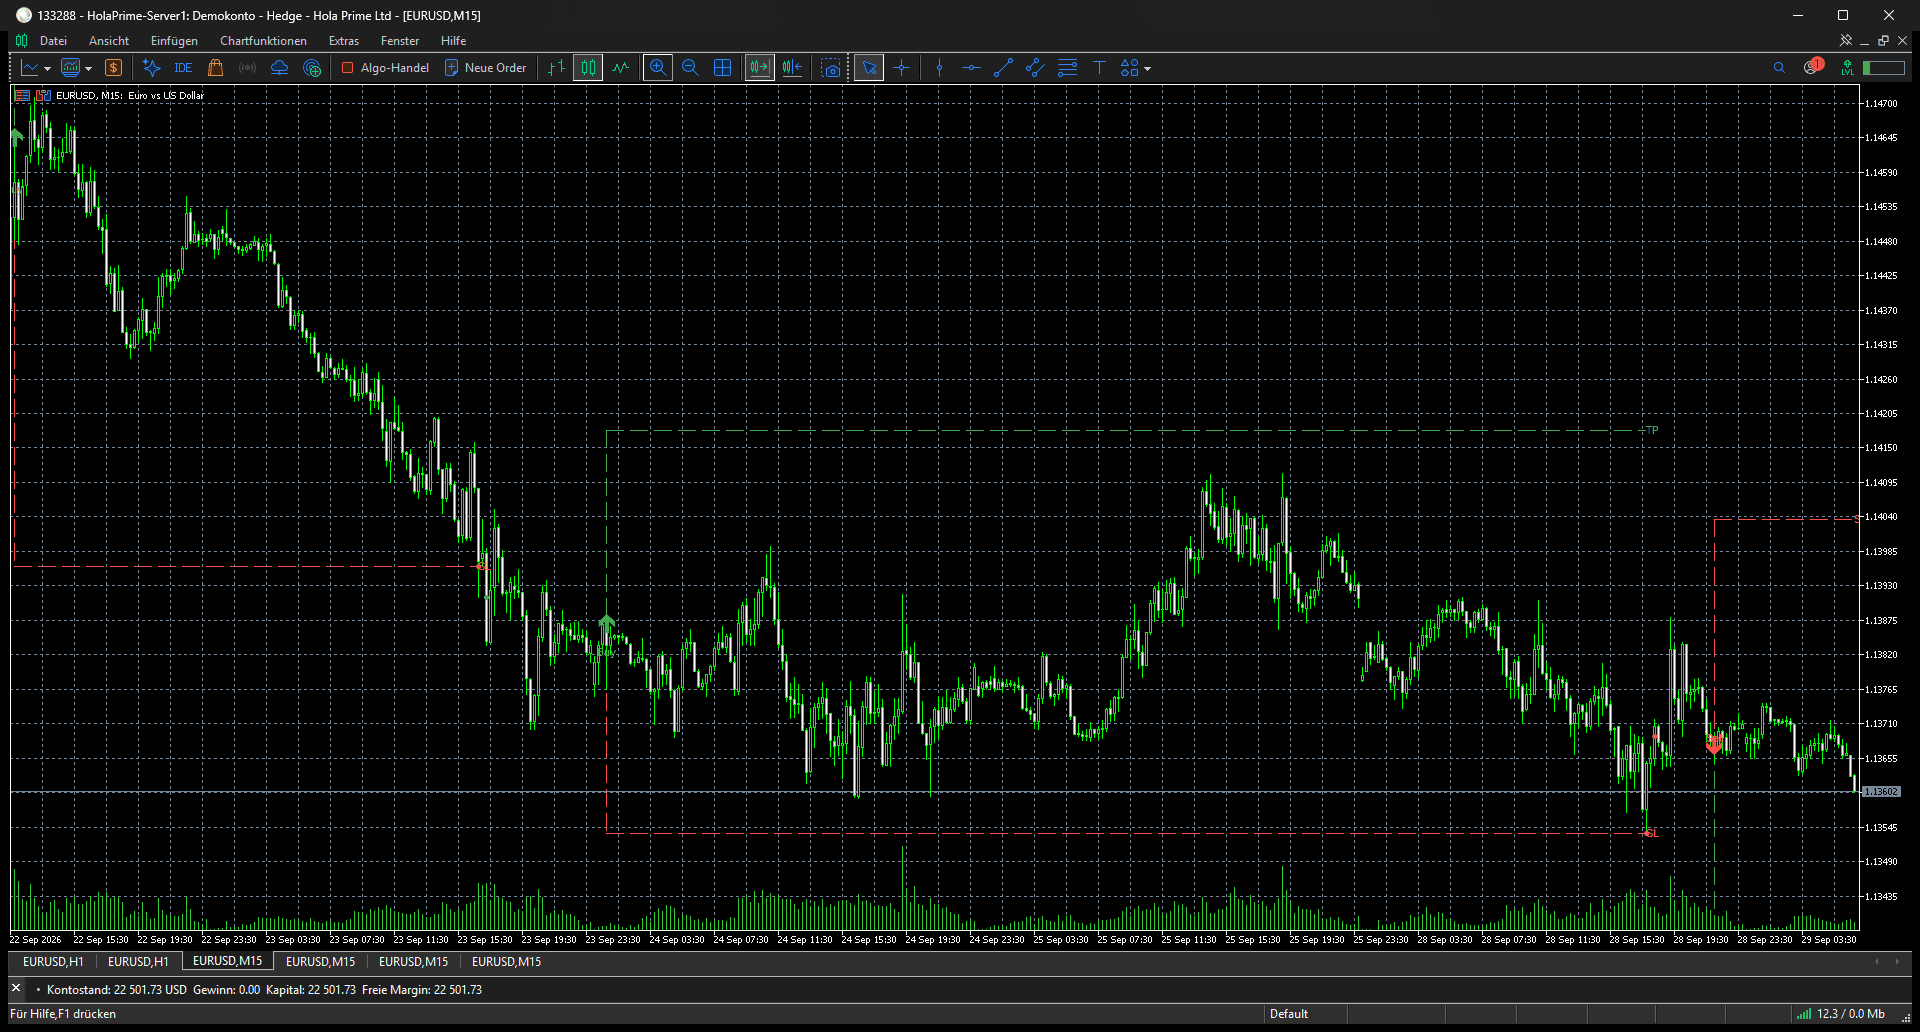Select the trendline drawing tool

[1003, 68]
